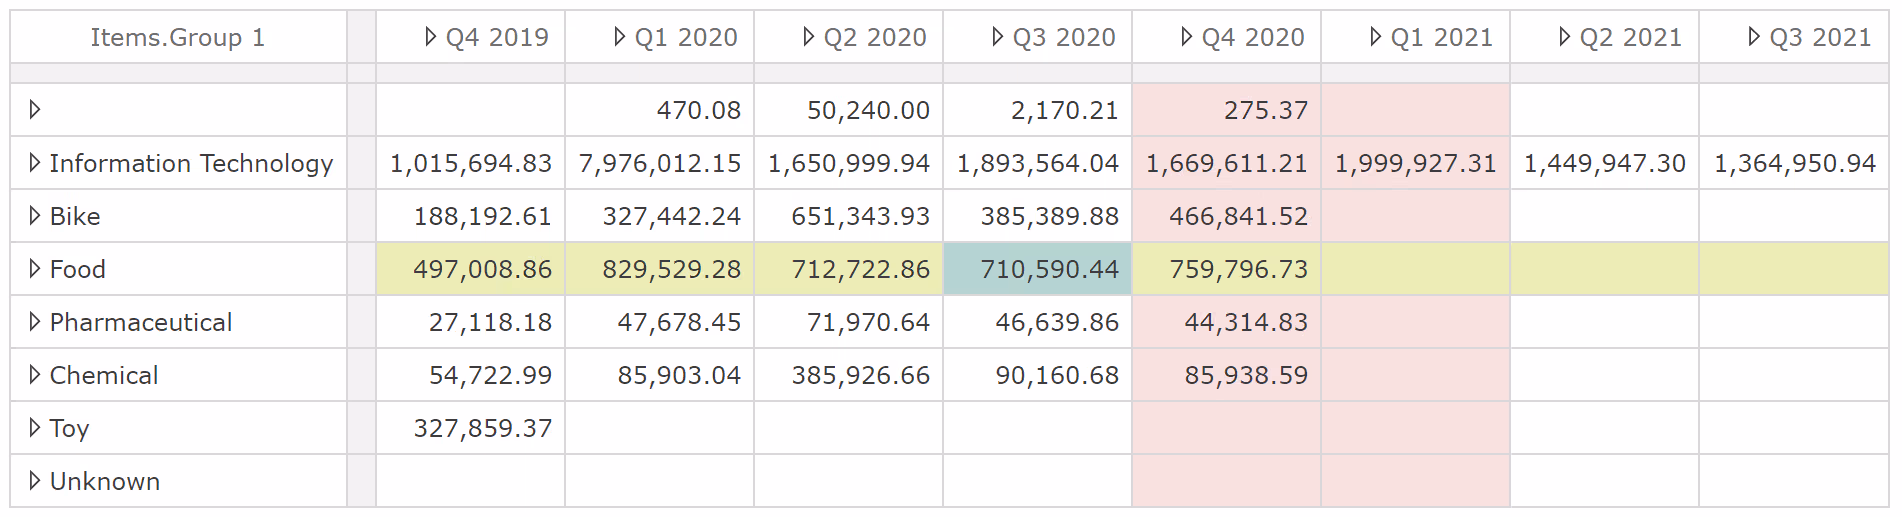Expand the Q4 2019 column header
Image resolution: width=1902 pixels, height=517 pixels.
(431, 37)
